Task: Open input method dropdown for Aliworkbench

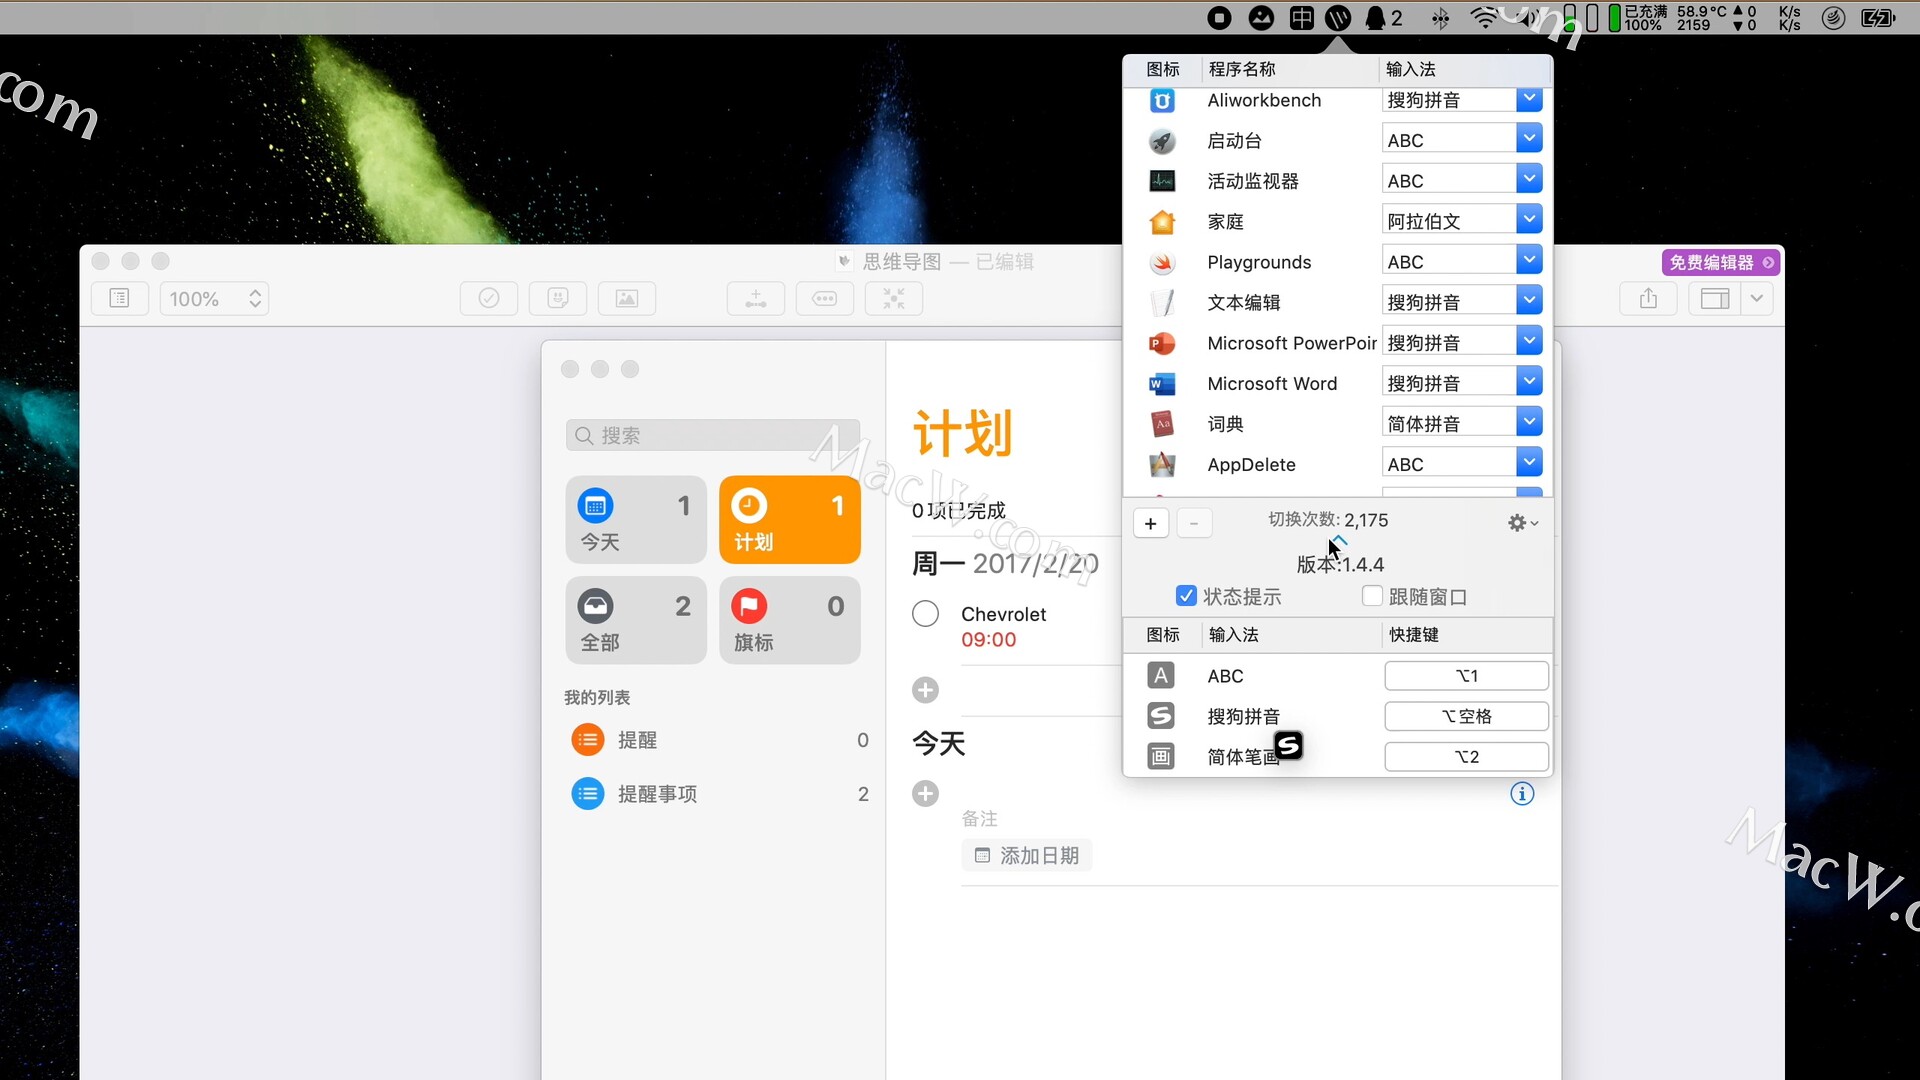Action: pyautogui.click(x=1529, y=99)
